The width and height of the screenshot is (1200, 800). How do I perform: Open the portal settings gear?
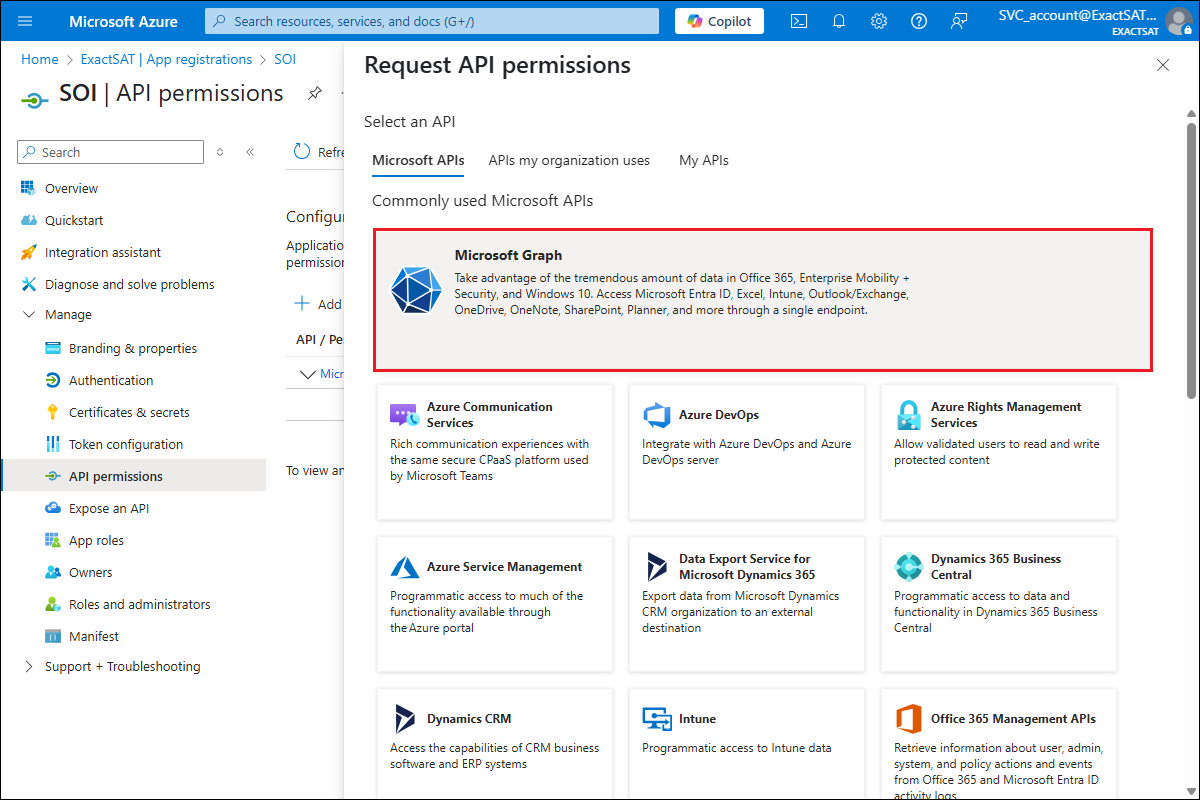[879, 21]
